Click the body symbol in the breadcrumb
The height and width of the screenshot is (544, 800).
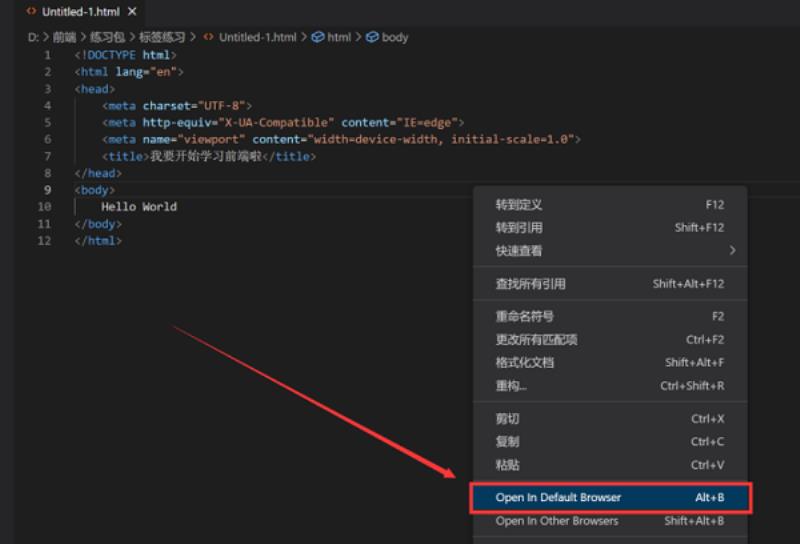pos(388,37)
